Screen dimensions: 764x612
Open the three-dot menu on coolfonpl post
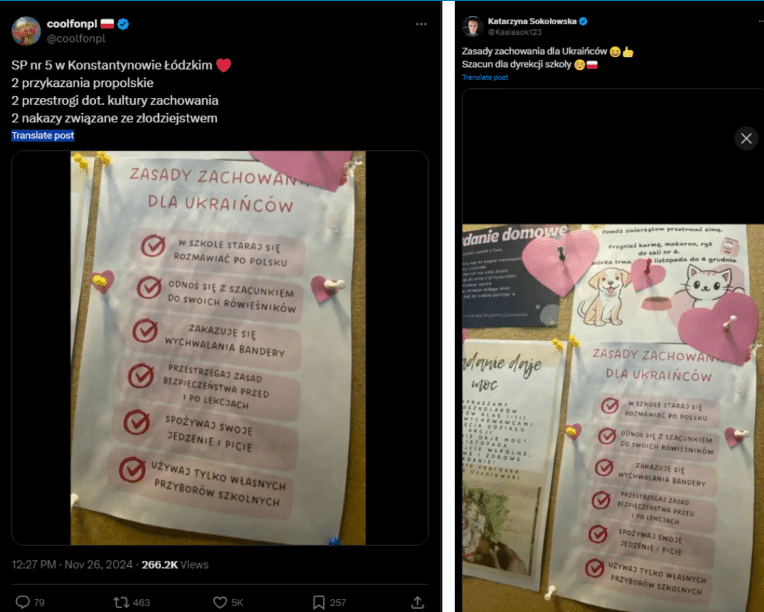(421, 24)
